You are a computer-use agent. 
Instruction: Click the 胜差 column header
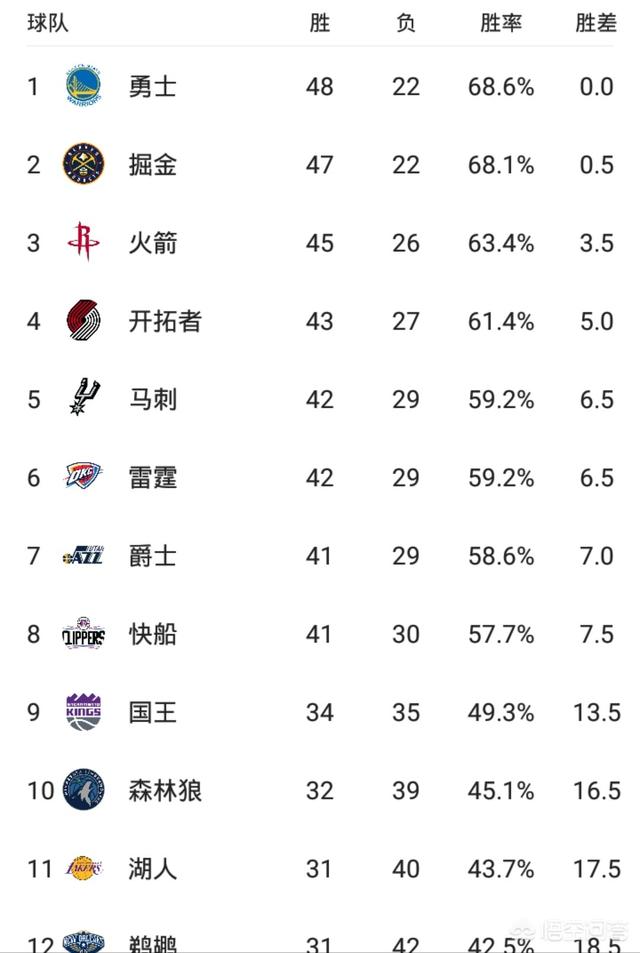pyautogui.click(x=596, y=23)
